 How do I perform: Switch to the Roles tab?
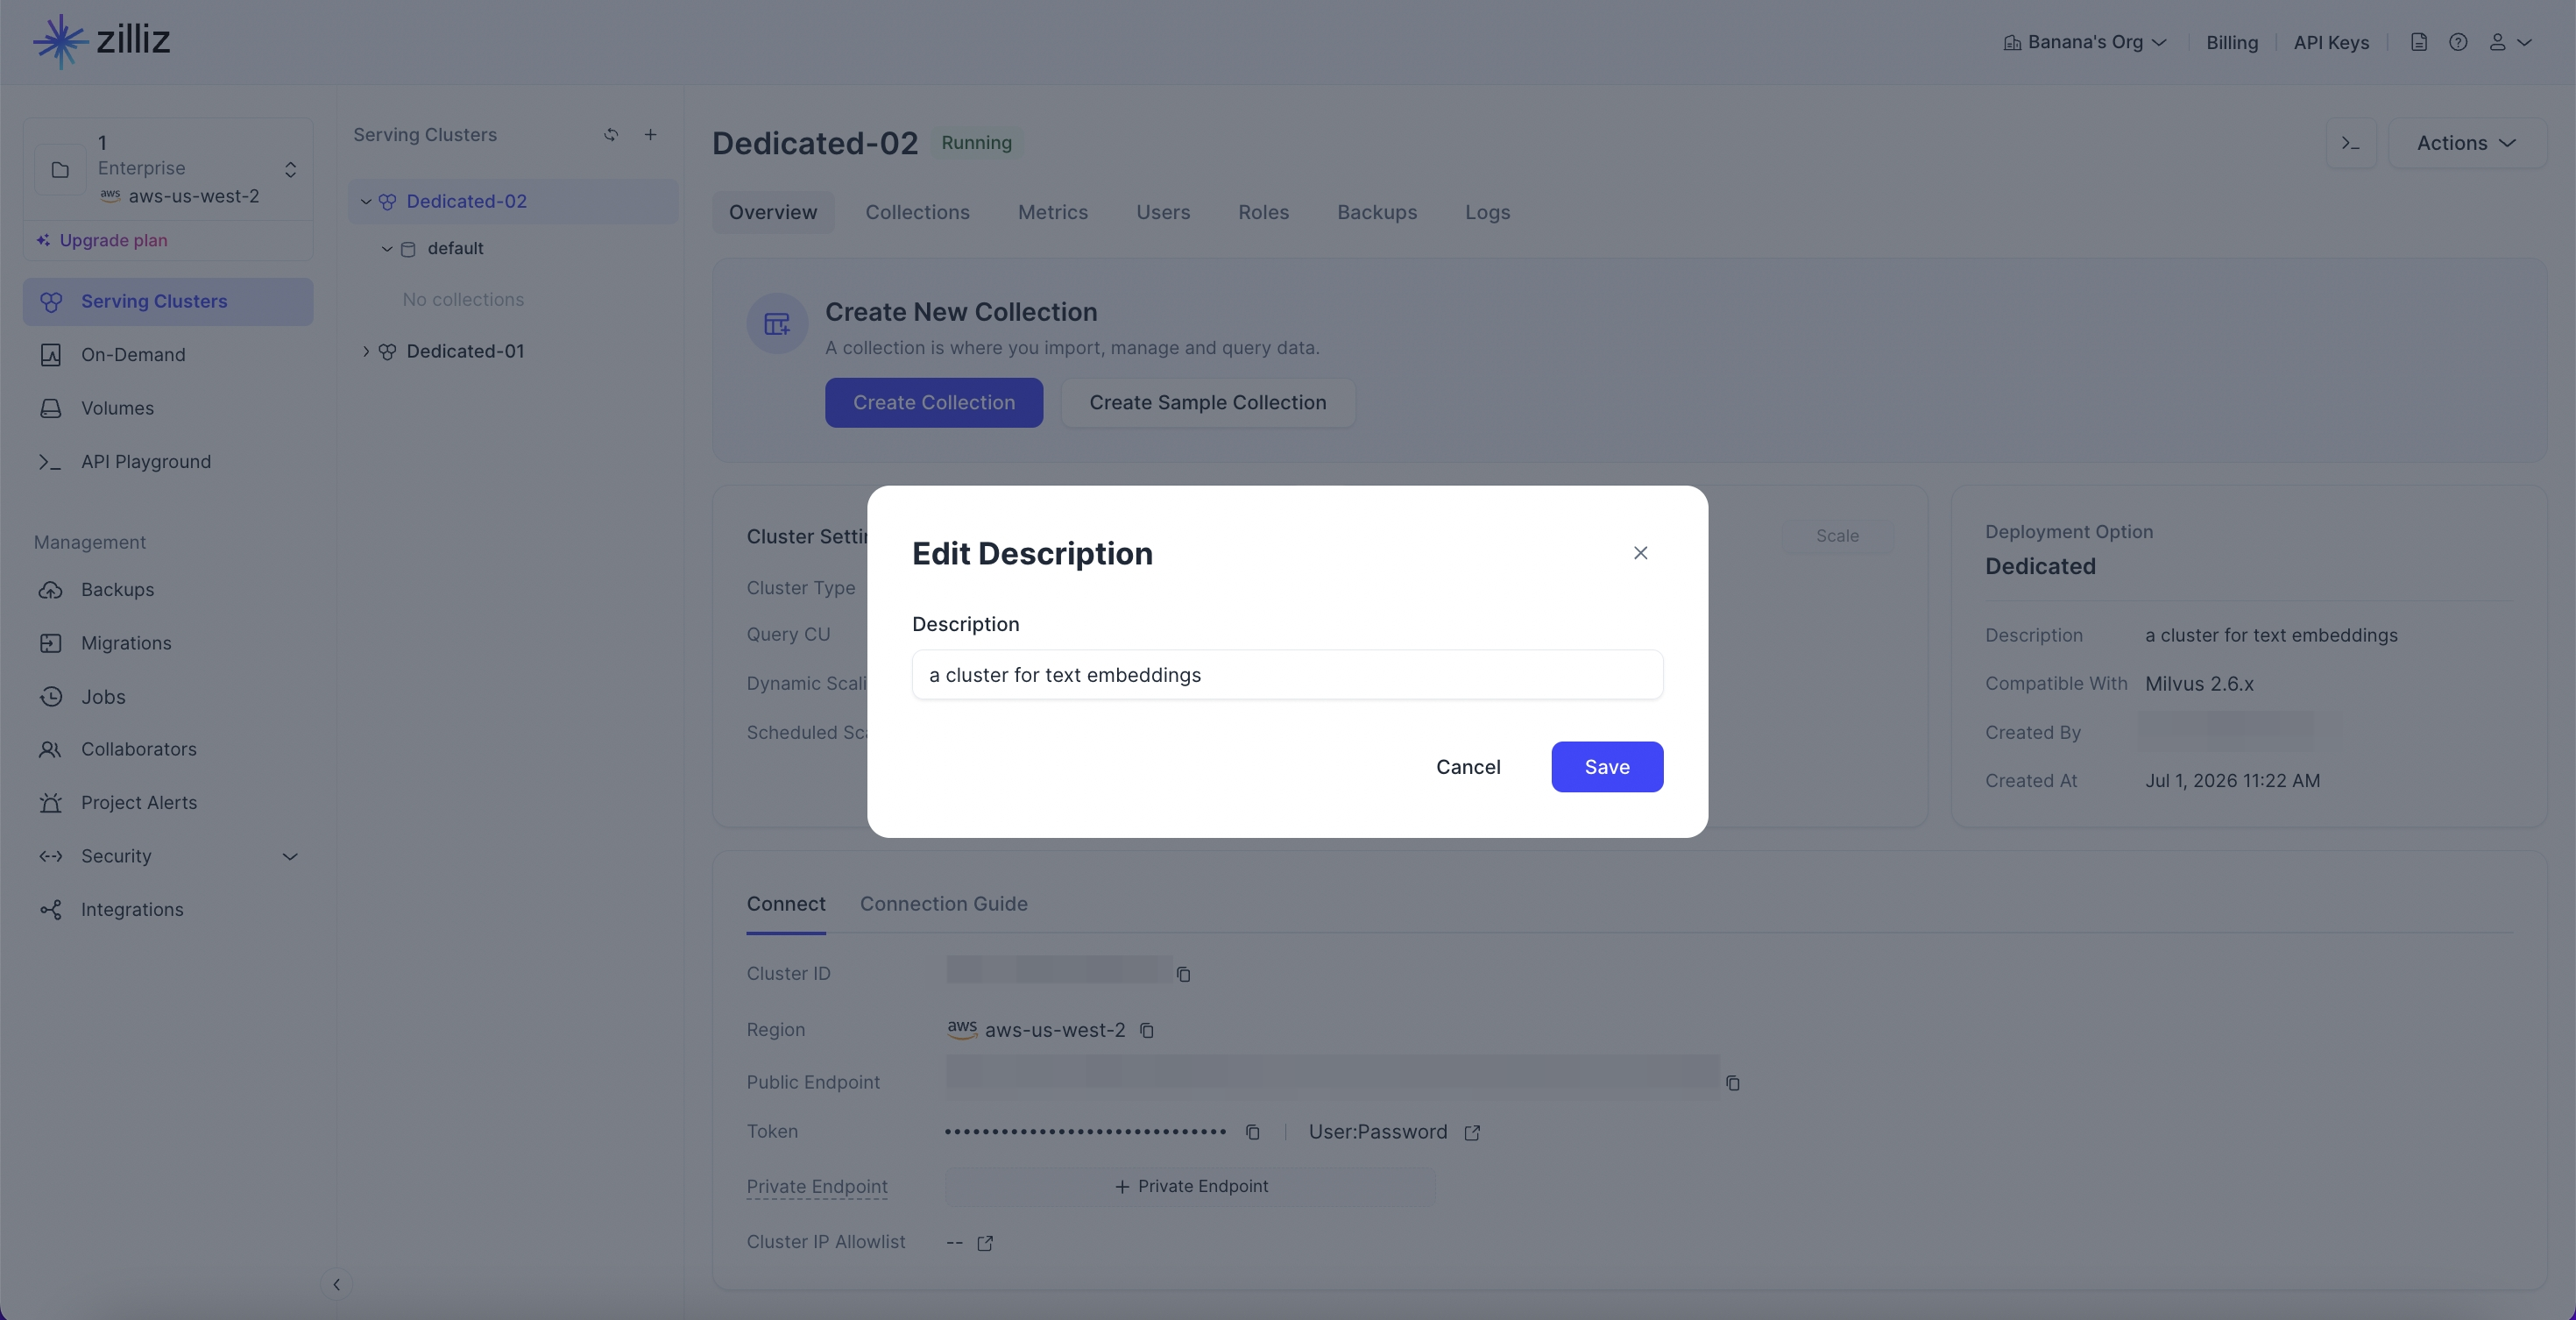(1263, 212)
